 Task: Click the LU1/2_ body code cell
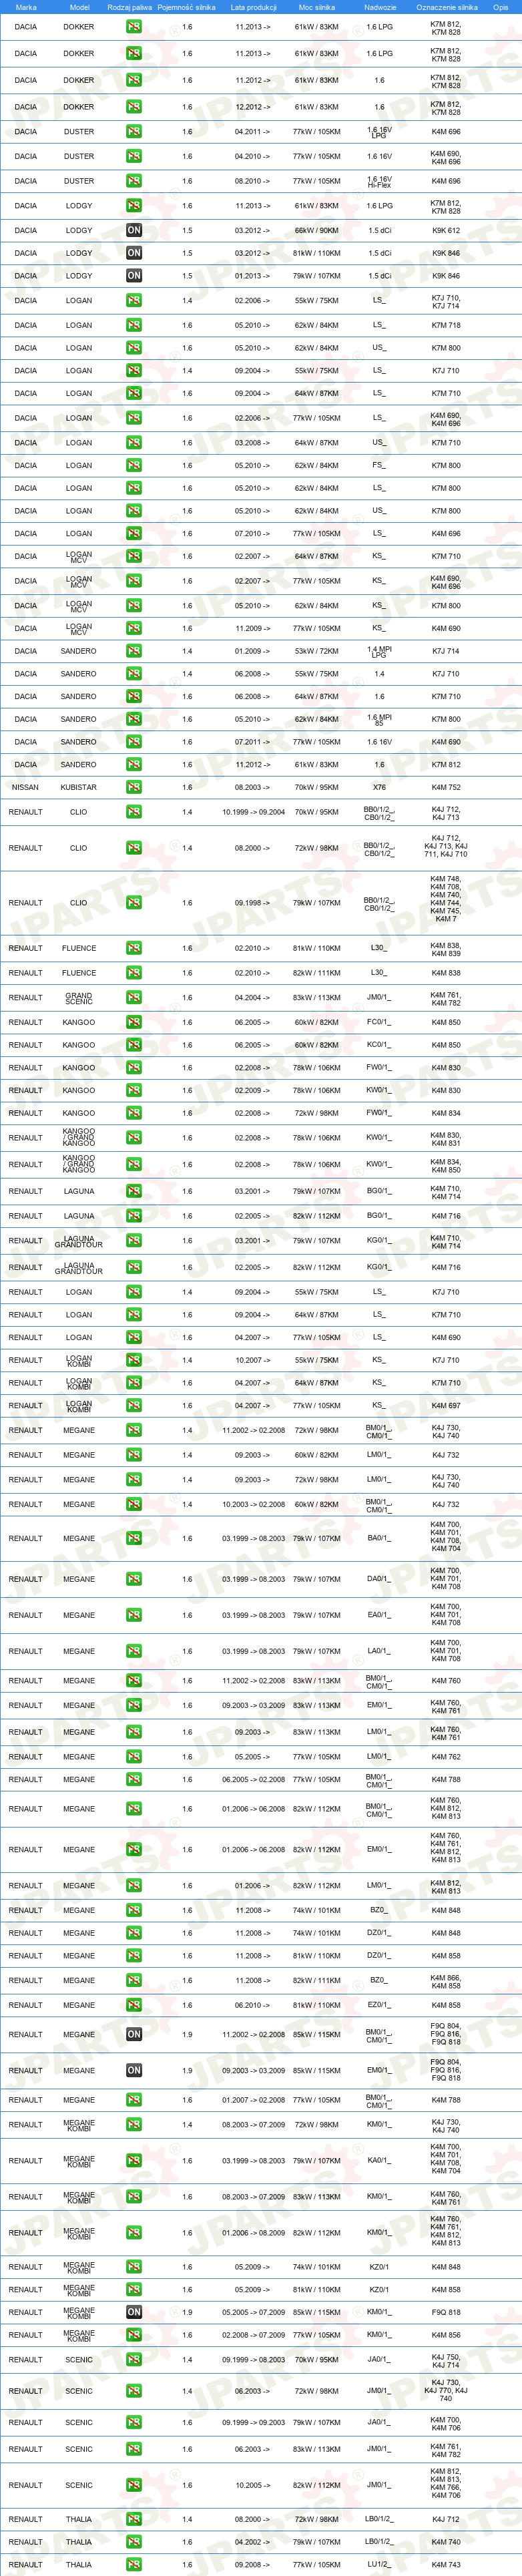[380, 2565]
